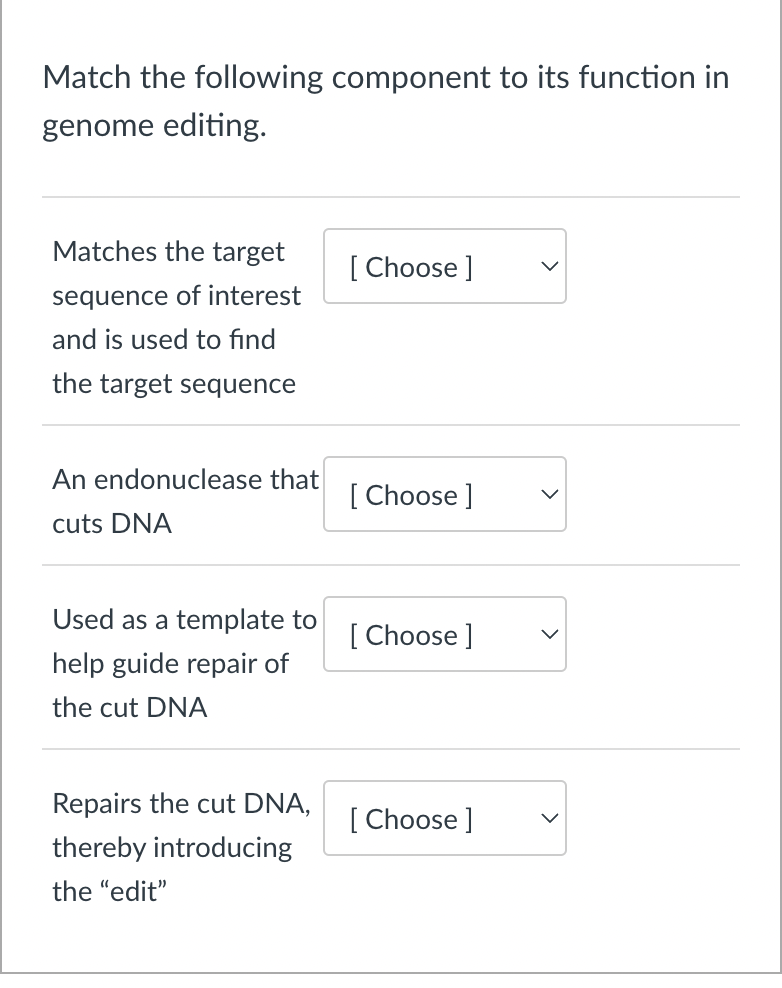This screenshot has width=782, height=988.
Task: Click the chevron on the last Choose dropdown
Action: coord(547,818)
